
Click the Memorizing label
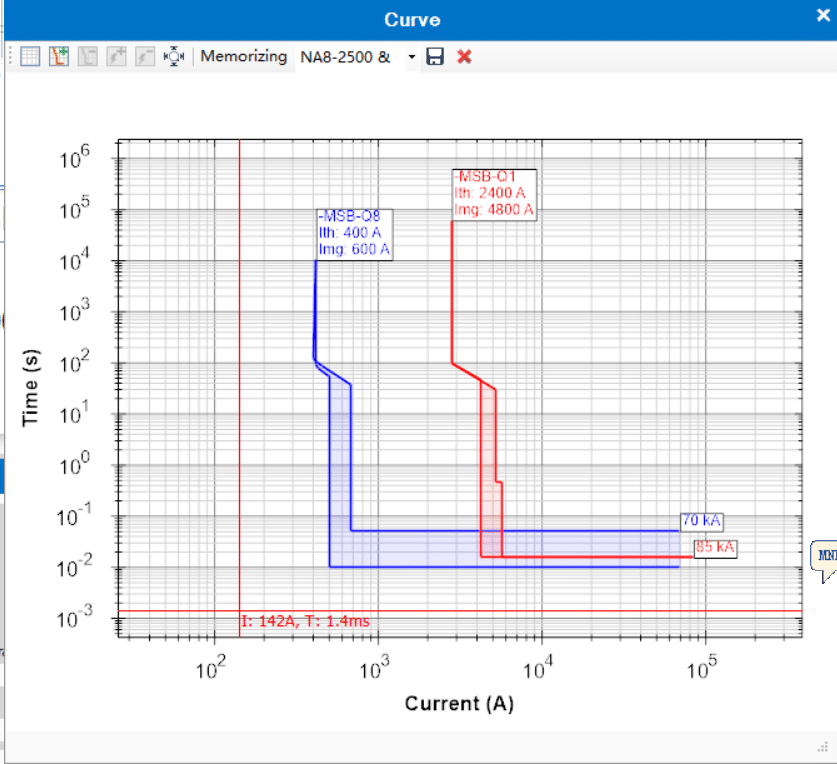pos(243,56)
